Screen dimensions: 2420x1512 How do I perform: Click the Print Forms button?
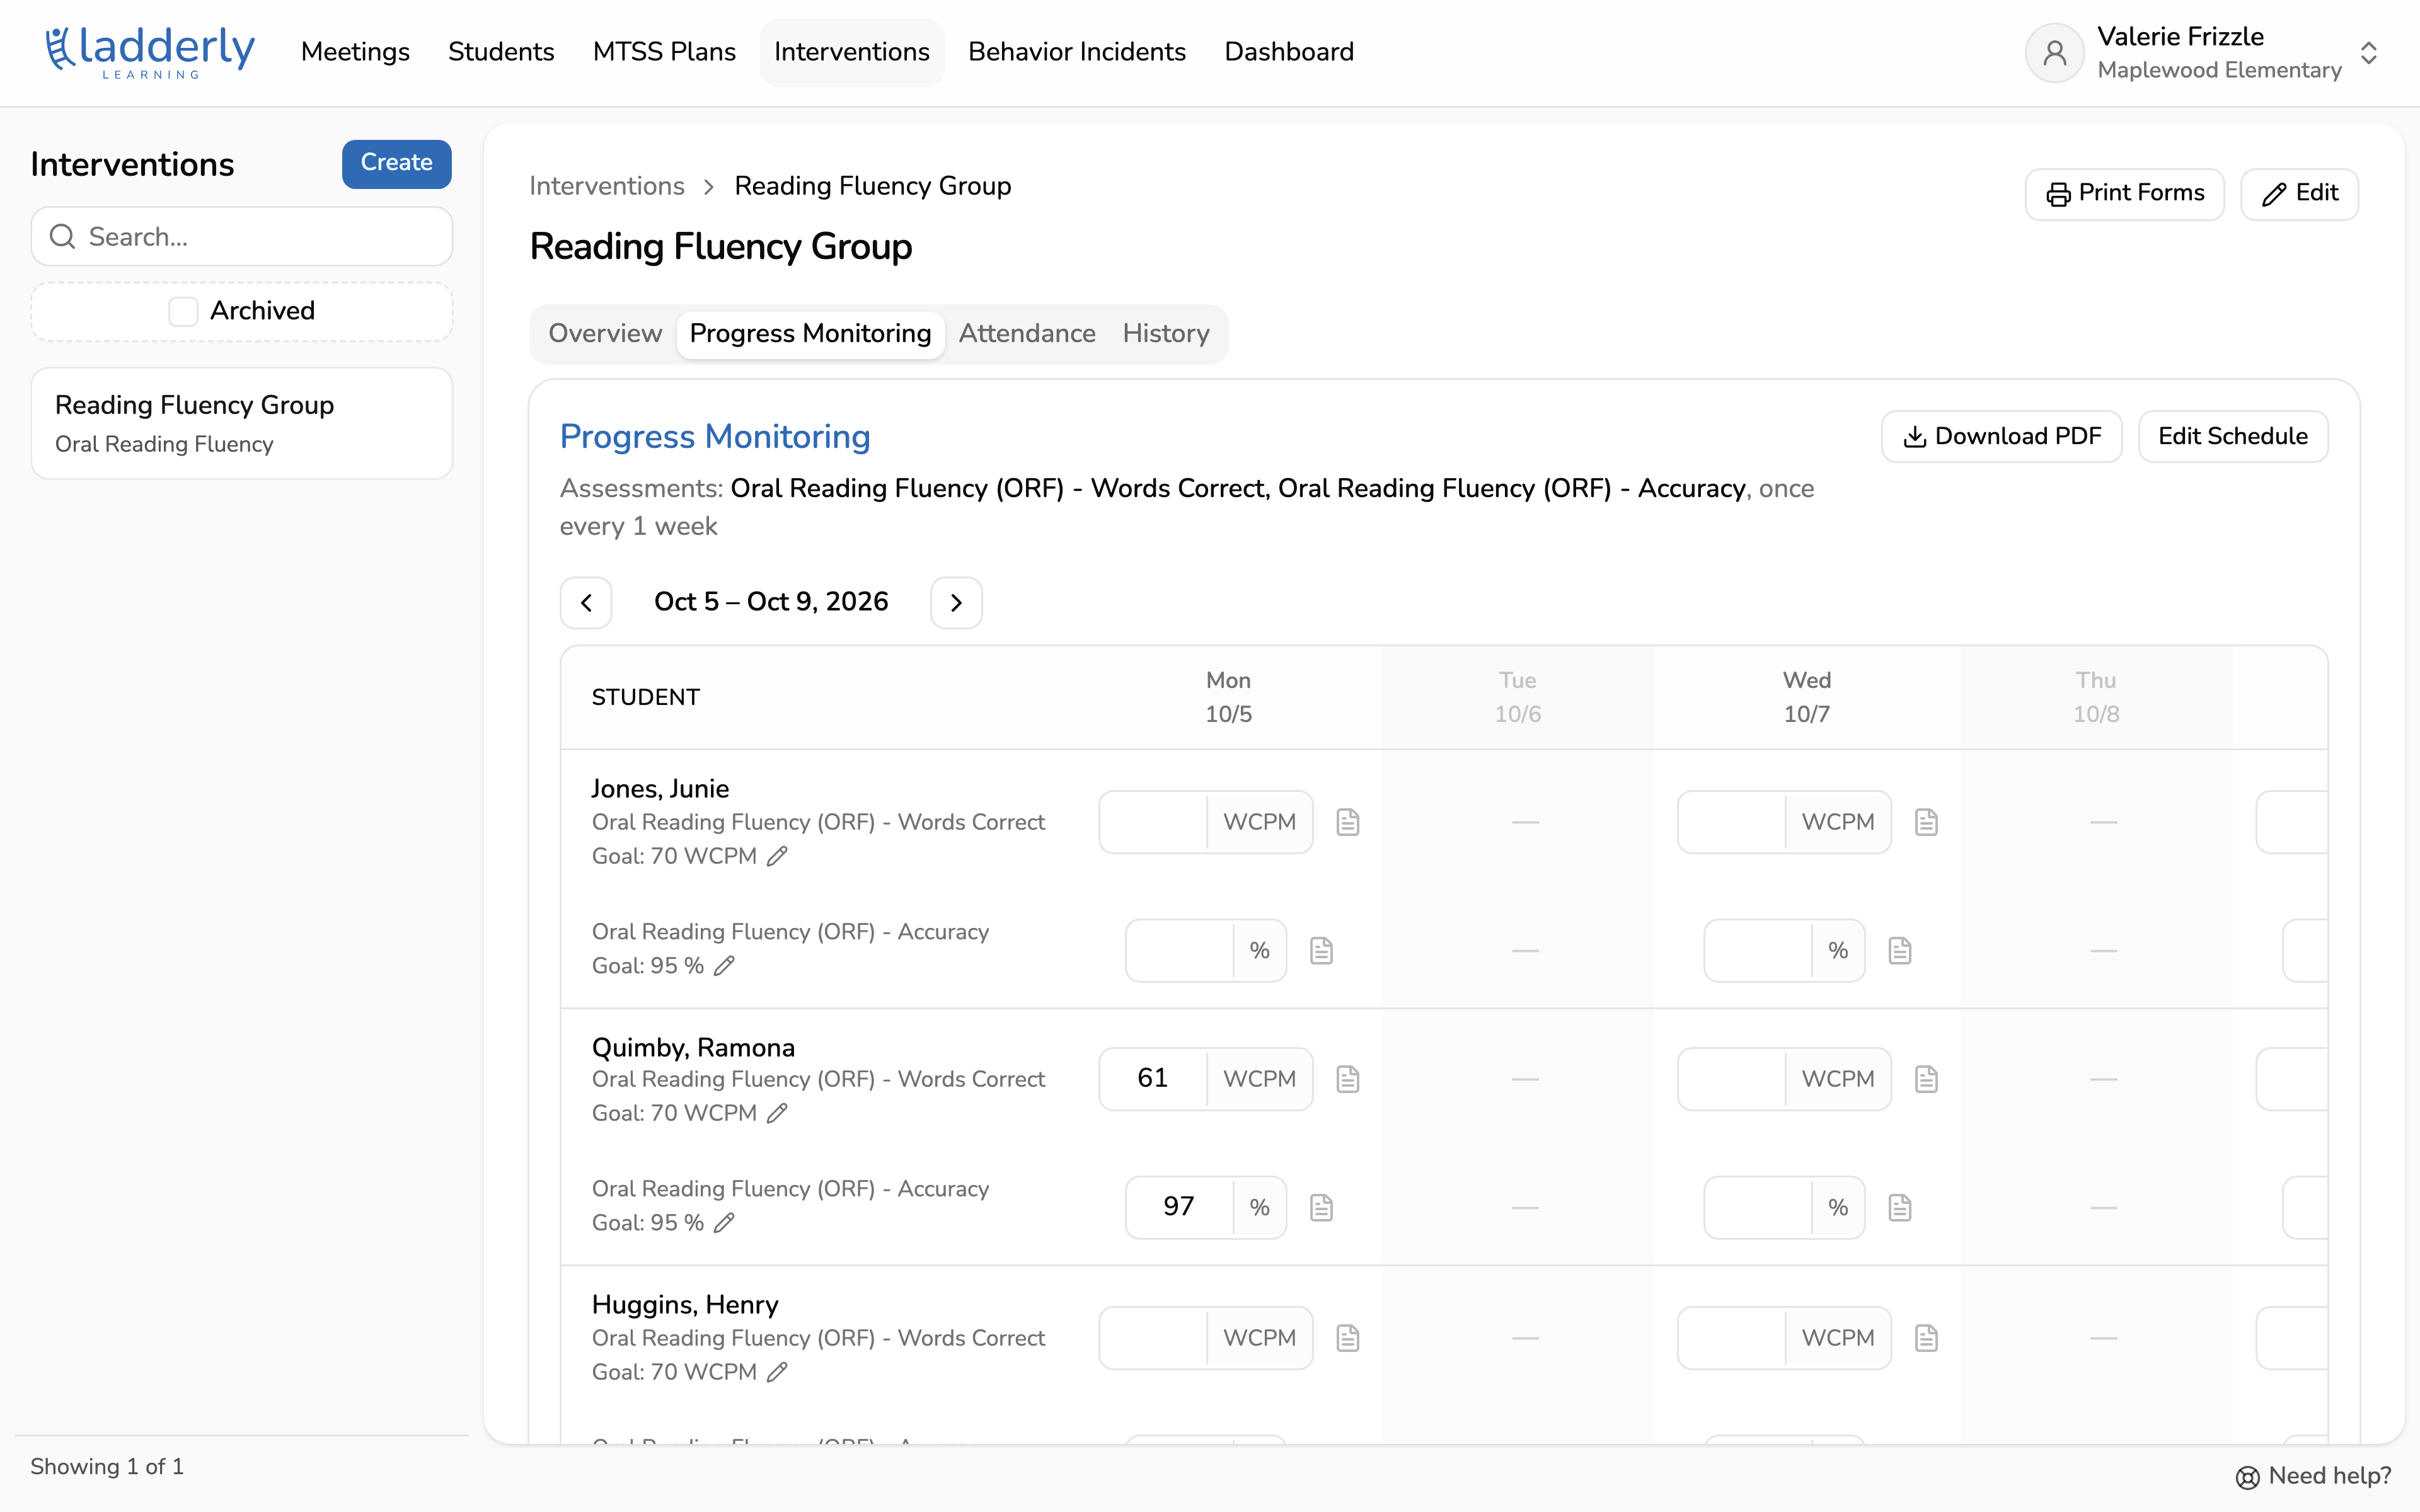[2124, 194]
